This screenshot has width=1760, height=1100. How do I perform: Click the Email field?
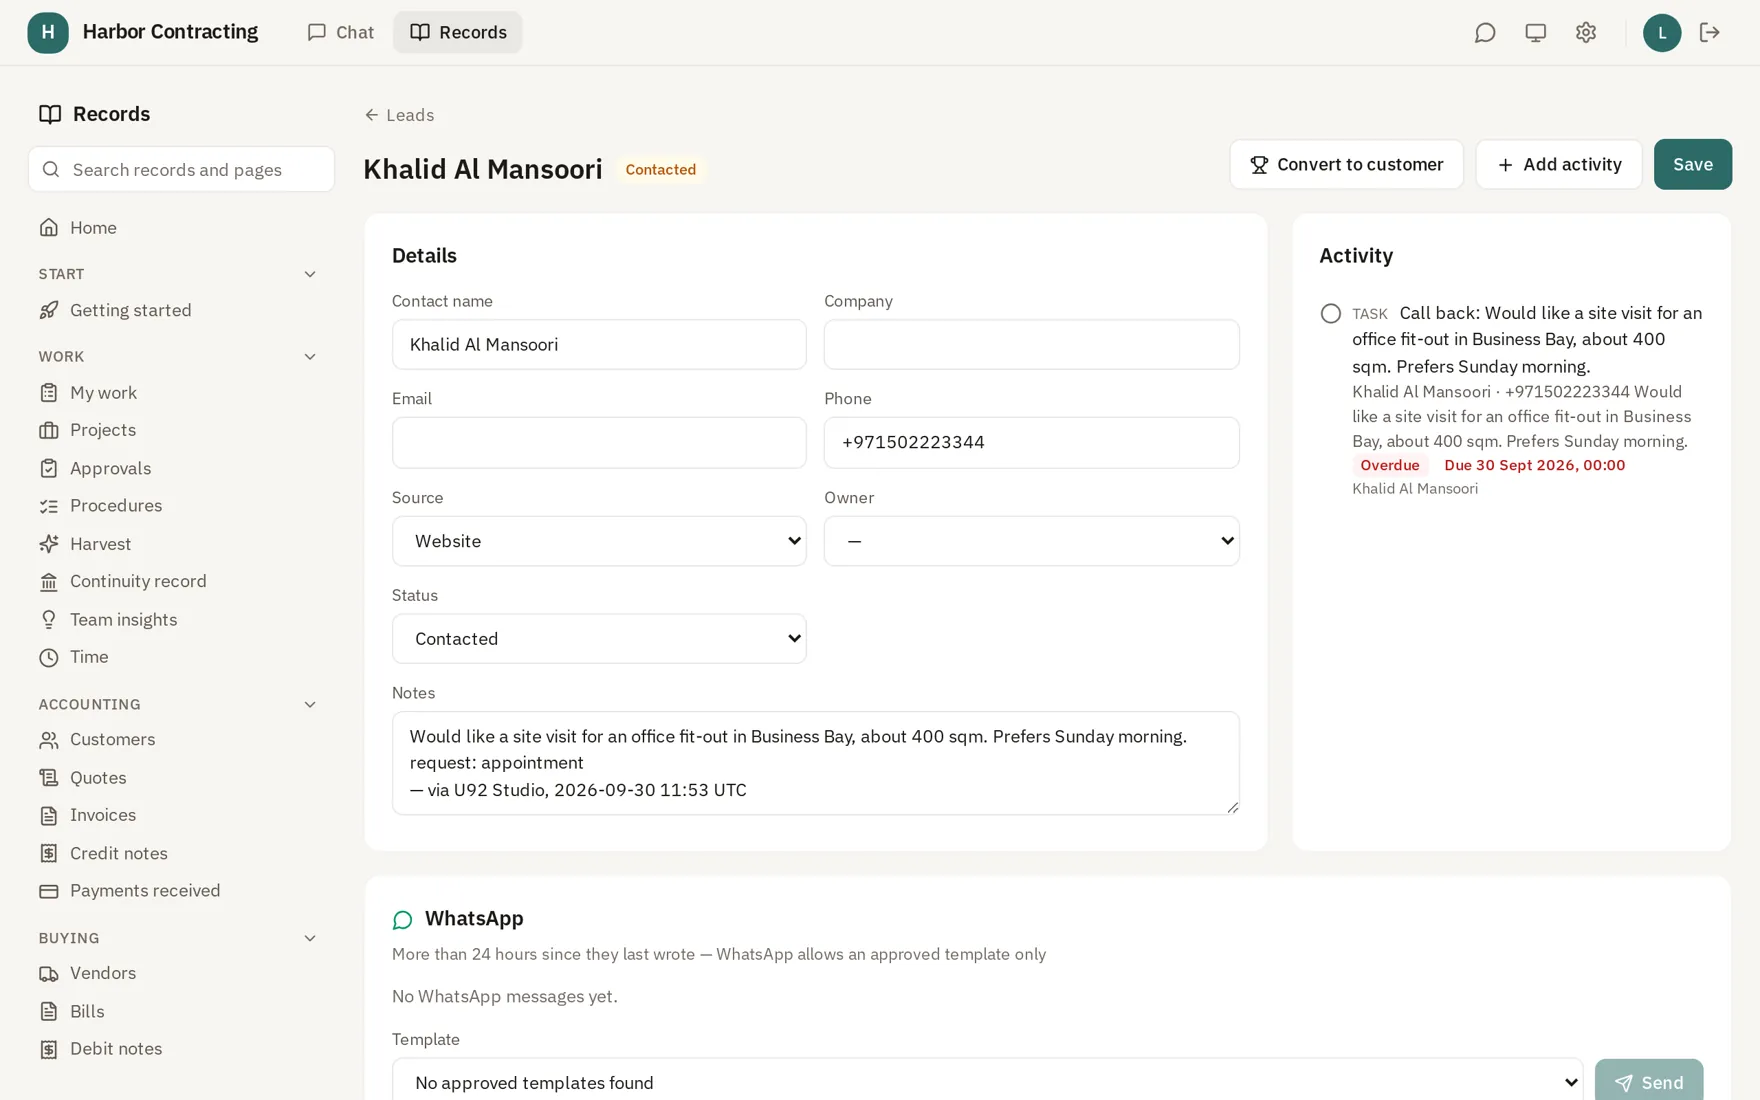(x=599, y=443)
